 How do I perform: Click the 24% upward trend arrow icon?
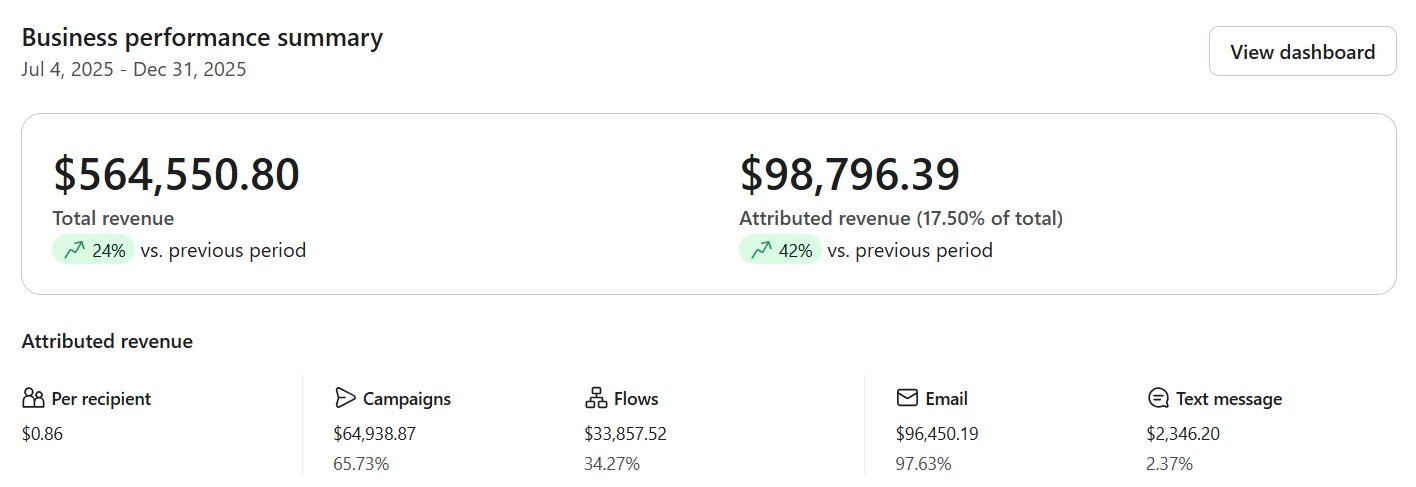pos(74,250)
